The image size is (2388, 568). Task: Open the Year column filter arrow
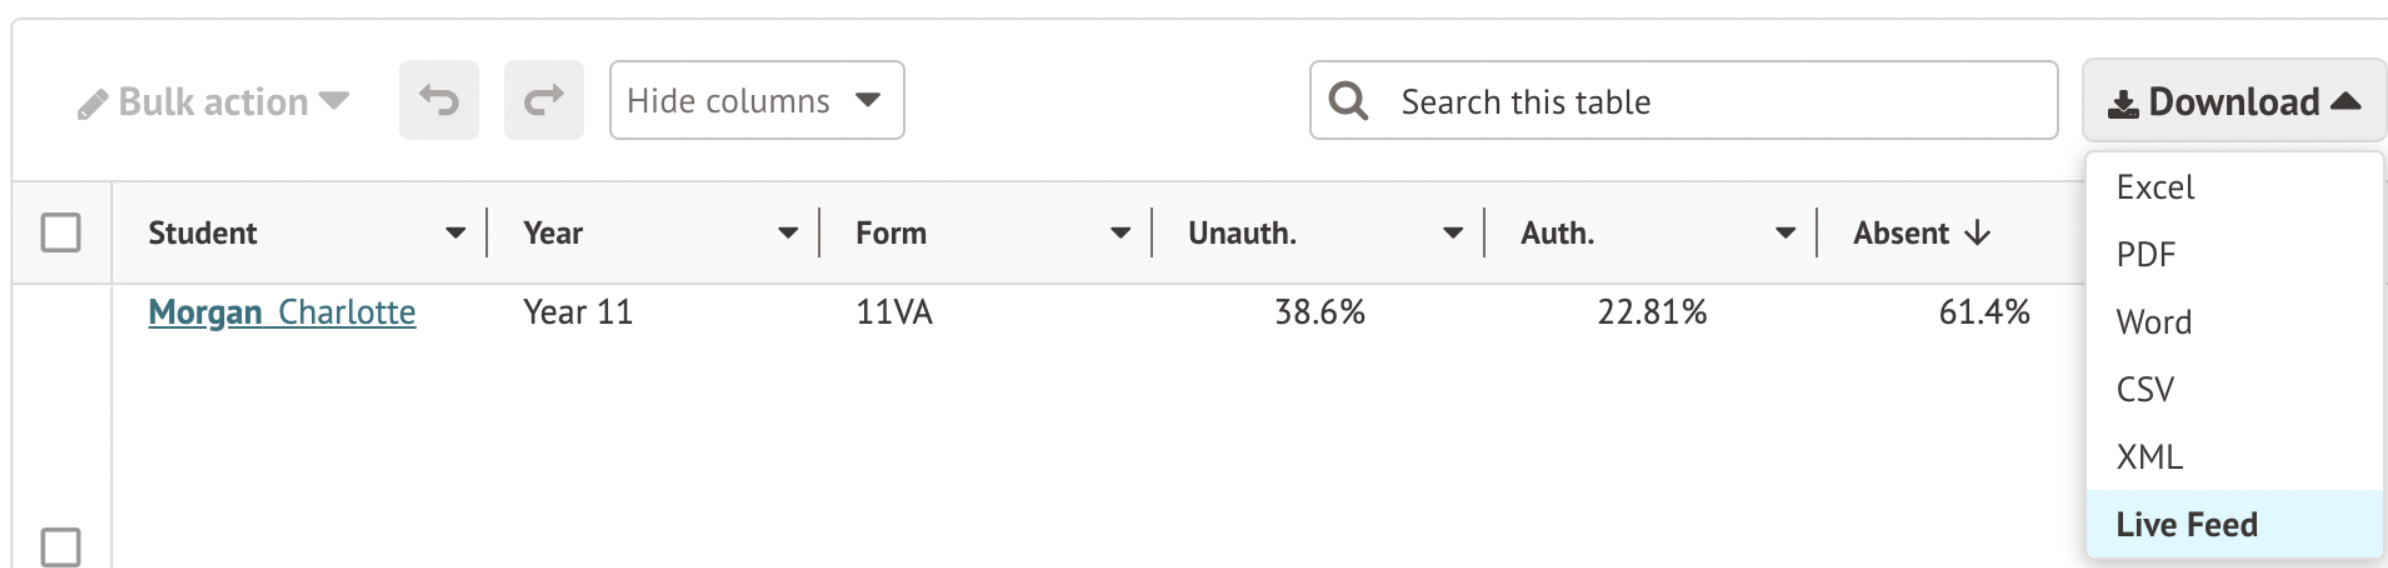click(788, 233)
